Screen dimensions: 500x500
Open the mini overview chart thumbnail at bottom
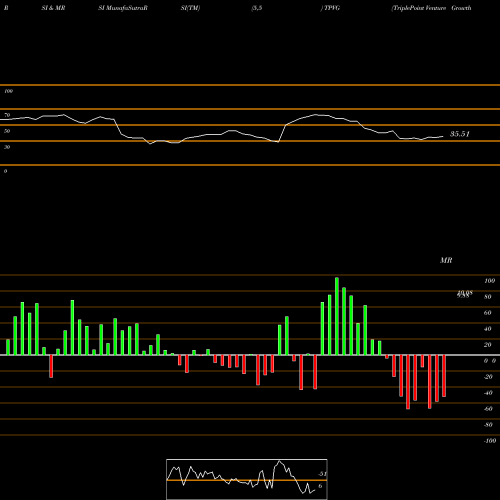pos(247,479)
